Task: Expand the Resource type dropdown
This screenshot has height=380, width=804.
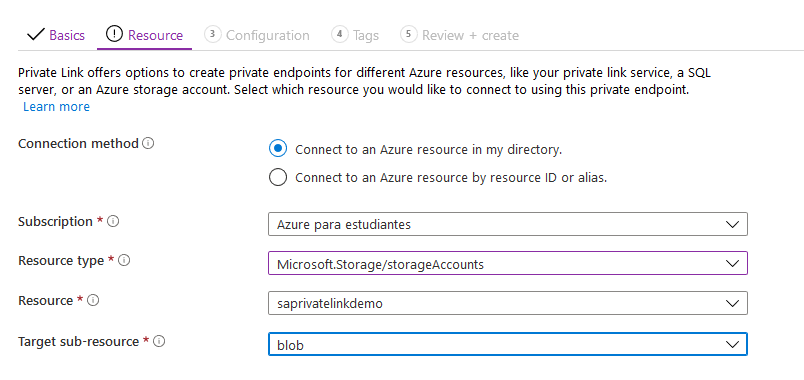Action: click(508, 263)
